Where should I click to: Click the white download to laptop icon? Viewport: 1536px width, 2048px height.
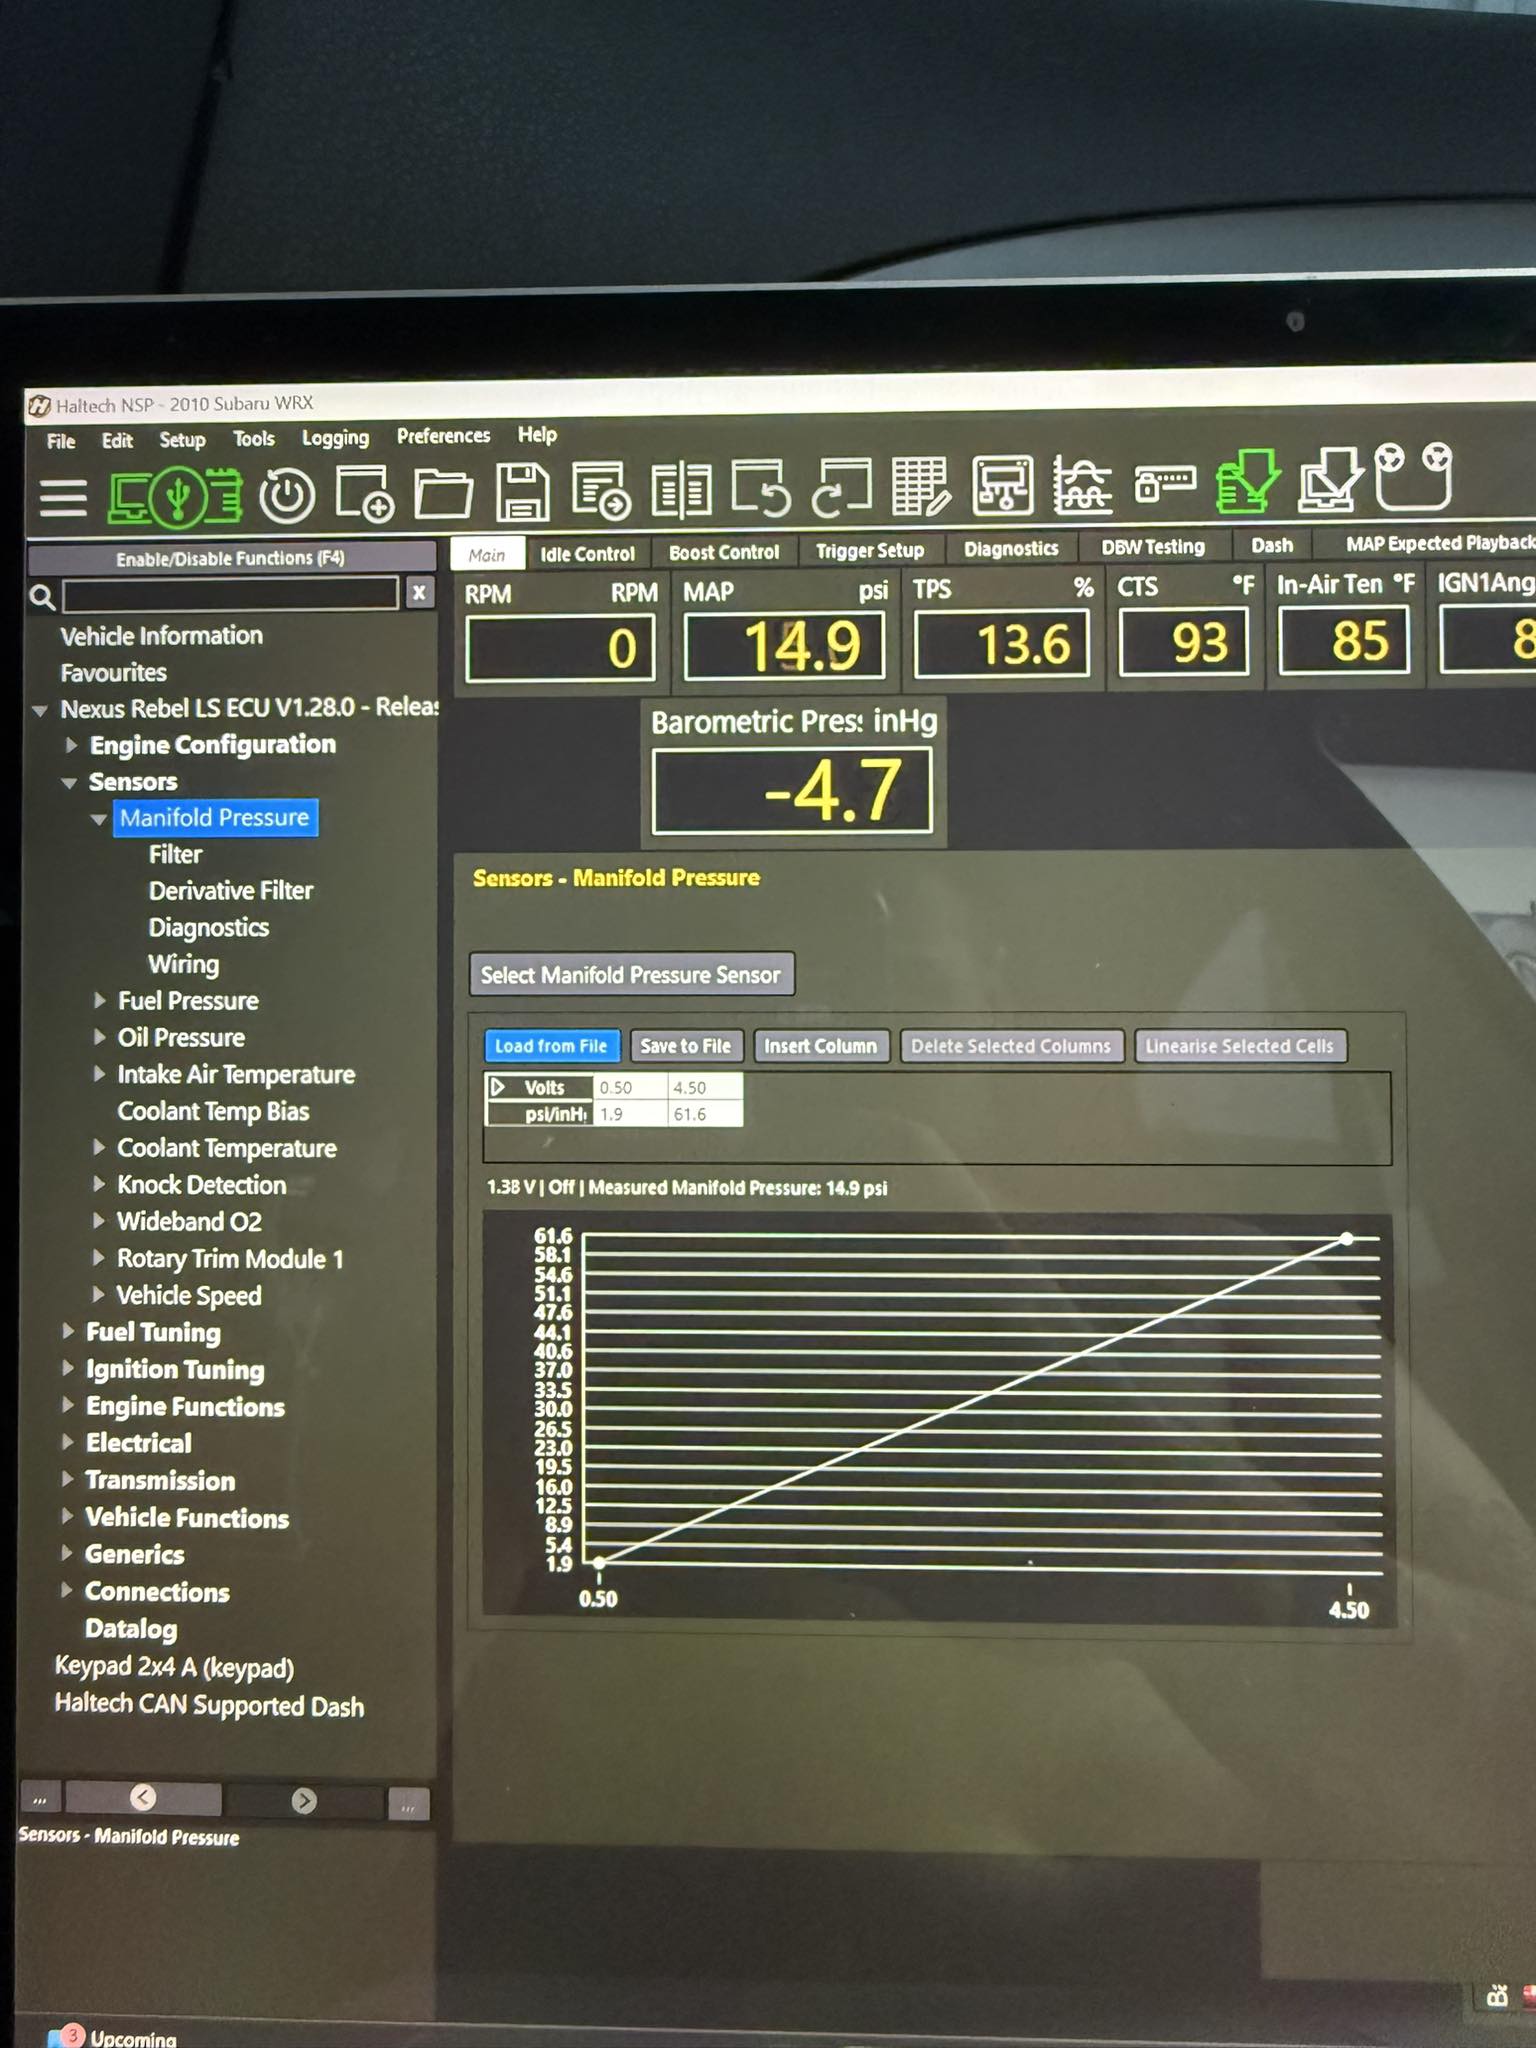pyautogui.click(x=1330, y=479)
